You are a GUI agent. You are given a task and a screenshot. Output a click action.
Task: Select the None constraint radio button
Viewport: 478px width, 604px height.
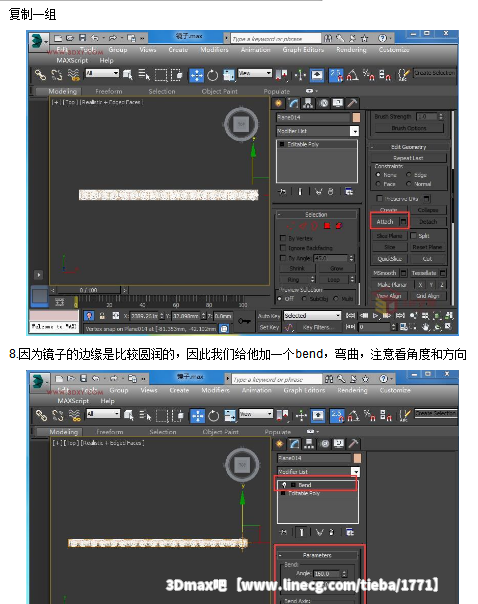pyautogui.click(x=378, y=175)
